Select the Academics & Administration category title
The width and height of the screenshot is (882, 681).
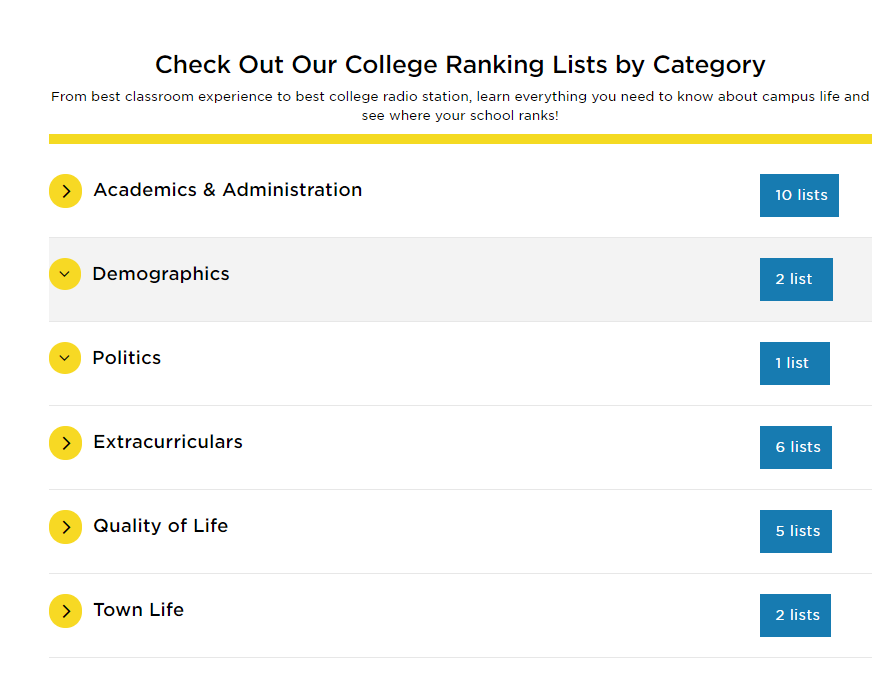228,190
